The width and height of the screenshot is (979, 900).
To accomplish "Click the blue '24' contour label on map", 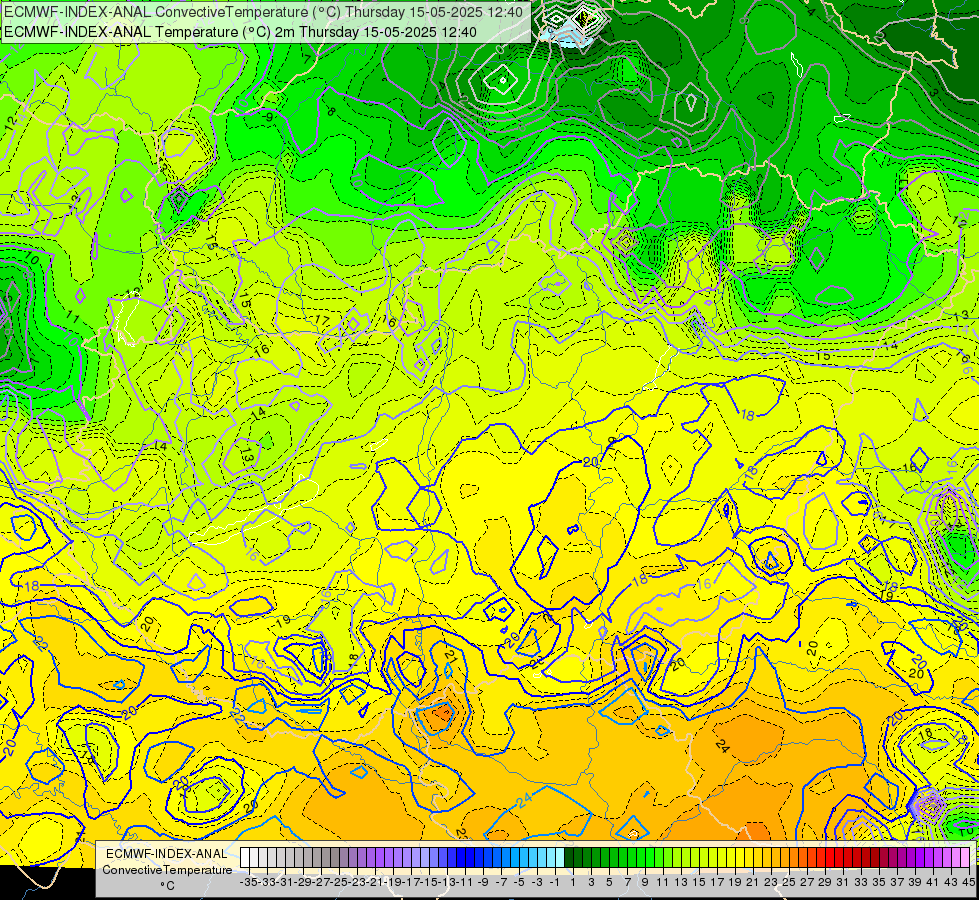I will 524,799.
